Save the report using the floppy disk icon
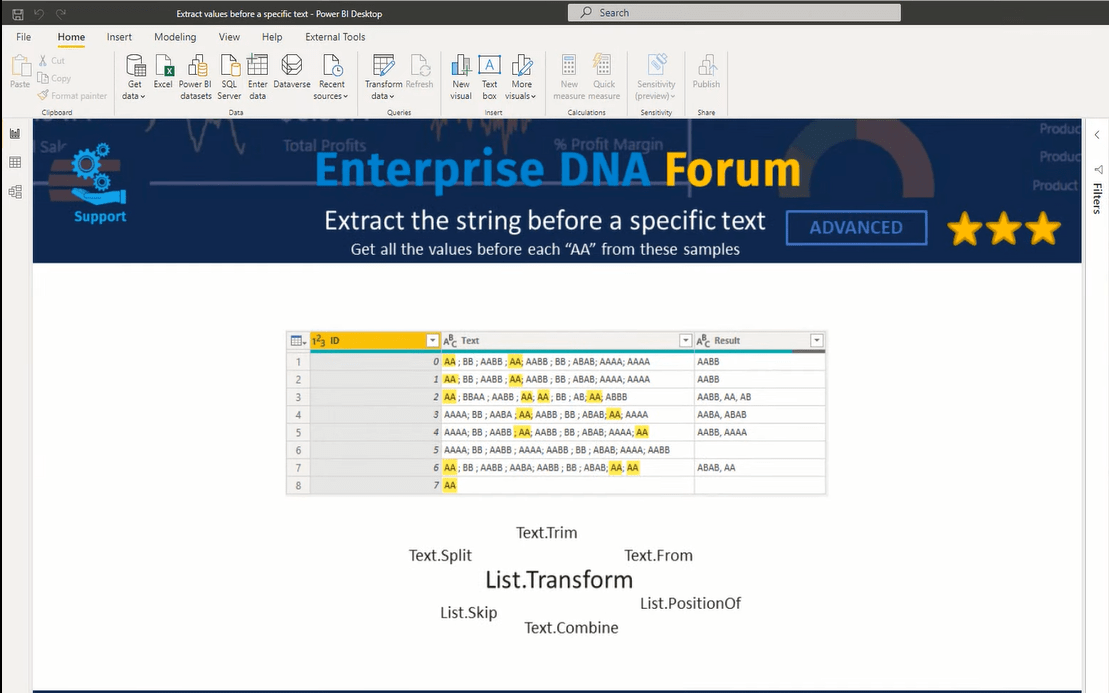 18,13
